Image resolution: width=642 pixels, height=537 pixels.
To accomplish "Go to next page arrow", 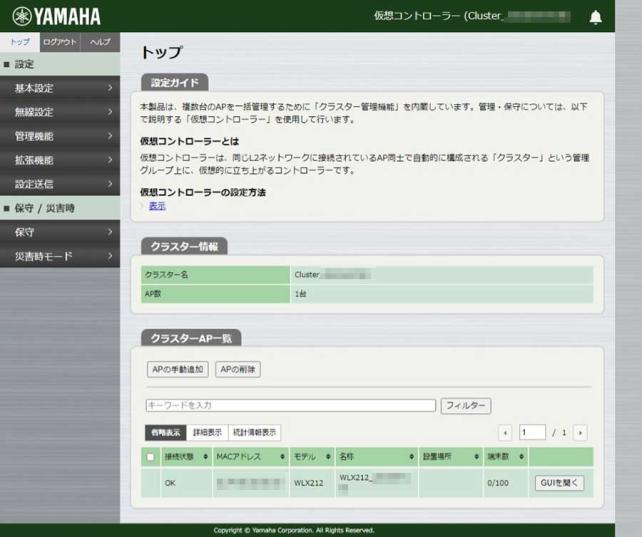I will pos(581,433).
